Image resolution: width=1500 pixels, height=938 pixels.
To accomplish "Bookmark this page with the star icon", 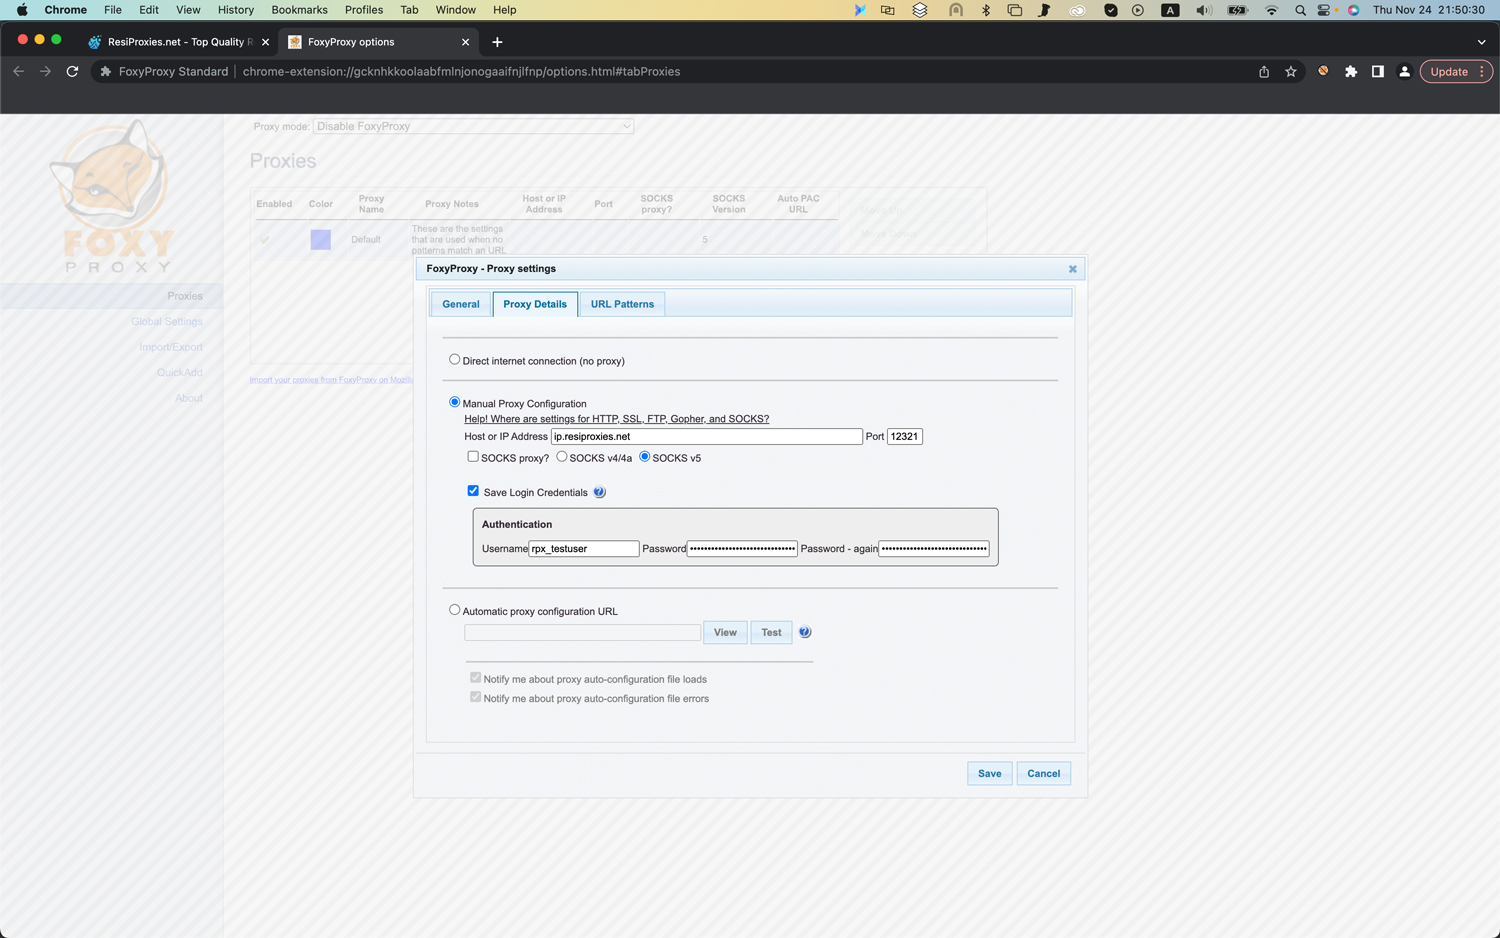I will point(1291,71).
